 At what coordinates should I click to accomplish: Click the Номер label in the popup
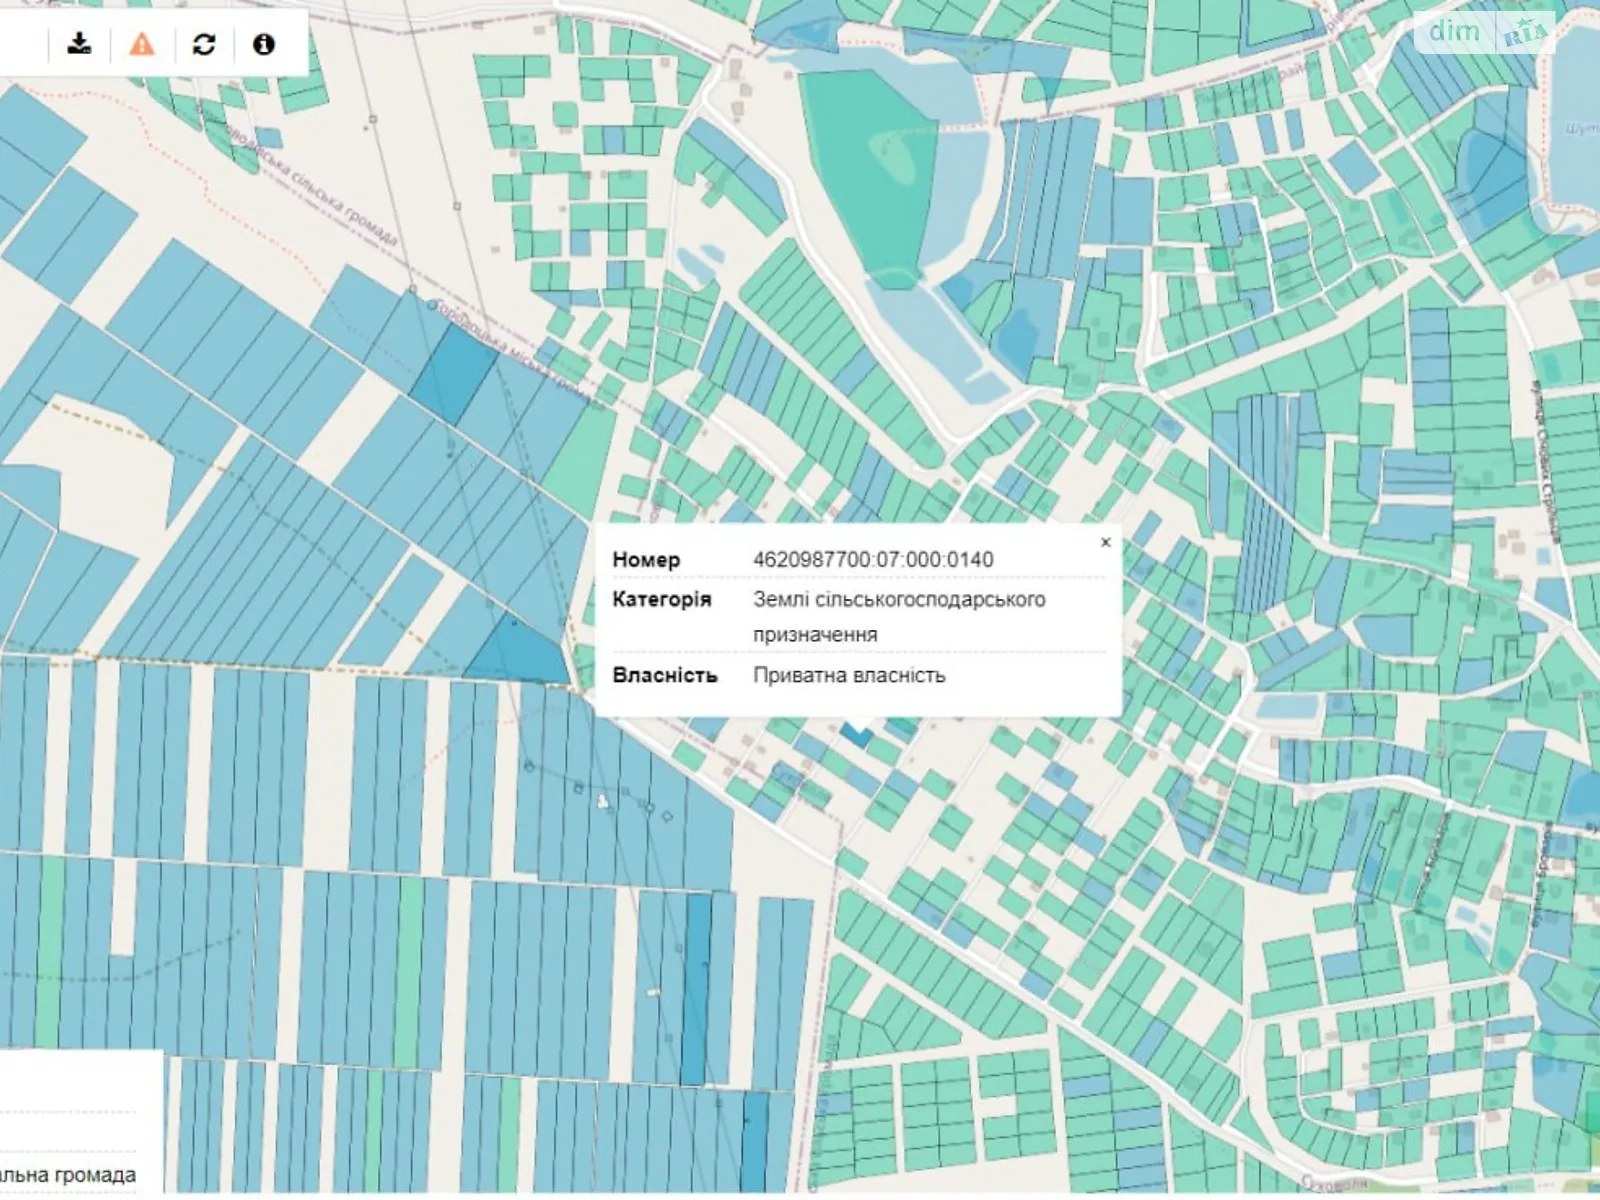(646, 560)
